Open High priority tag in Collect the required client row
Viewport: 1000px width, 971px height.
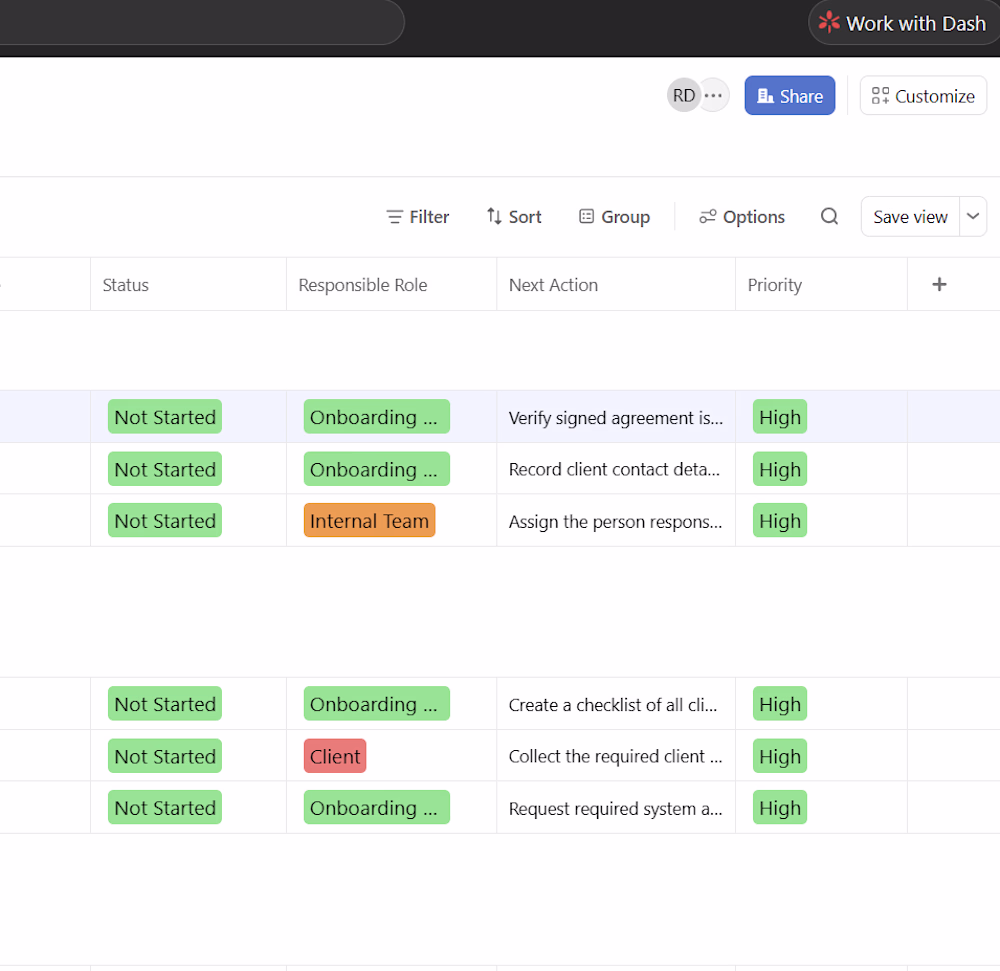tap(779, 756)
